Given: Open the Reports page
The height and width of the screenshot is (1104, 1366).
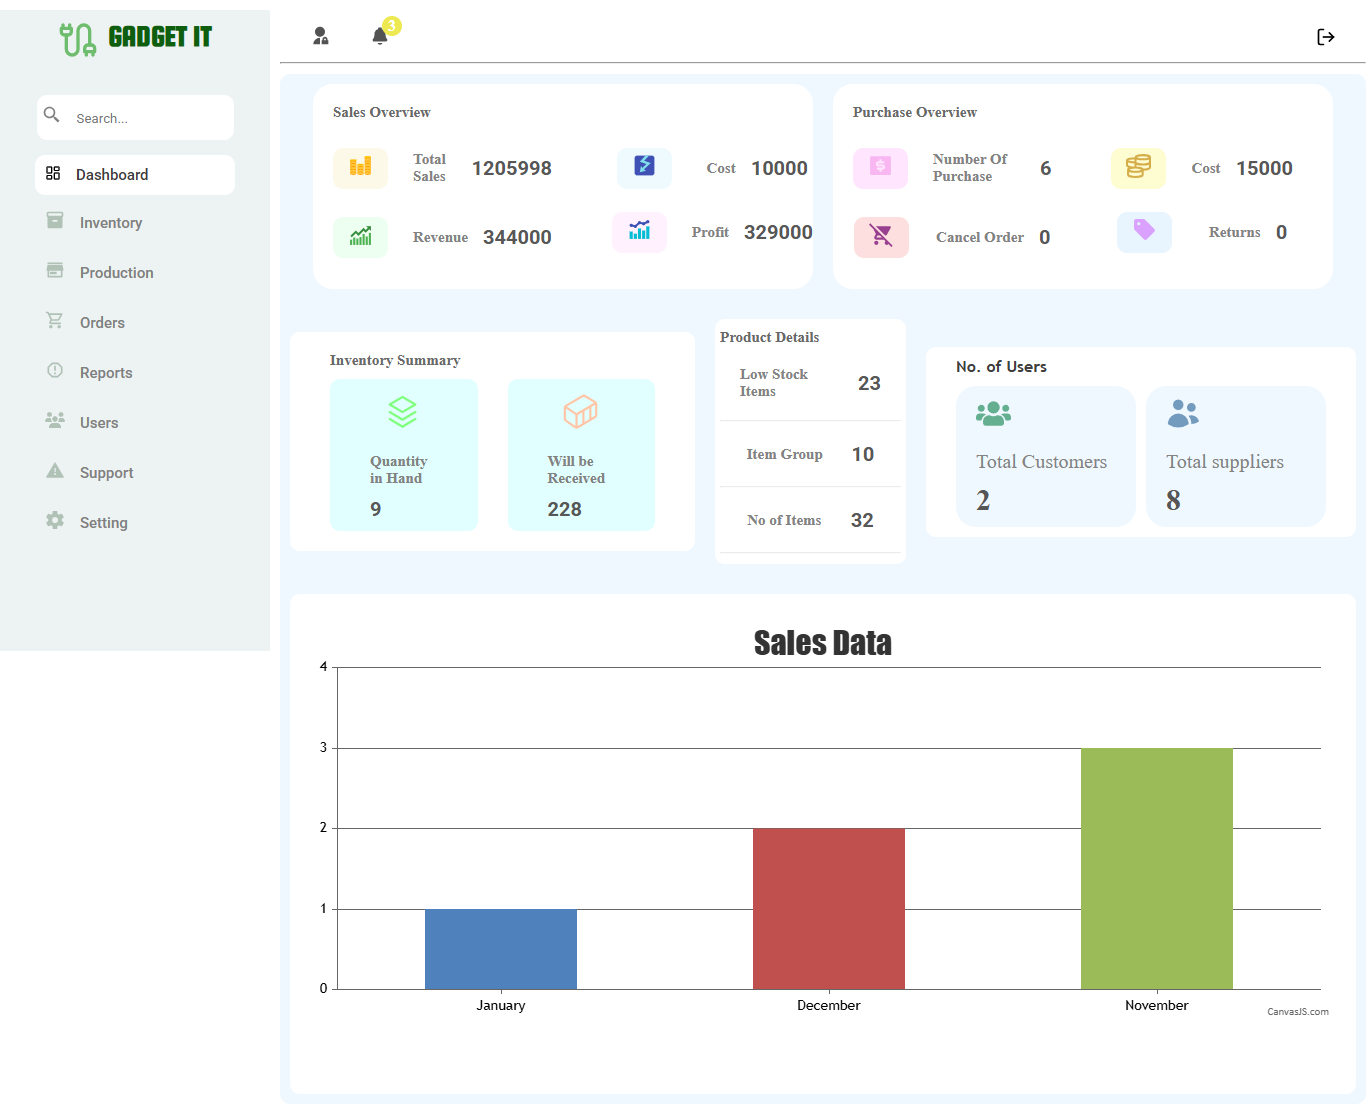Looking at the screenshot, I should click(x=105, y=372).
